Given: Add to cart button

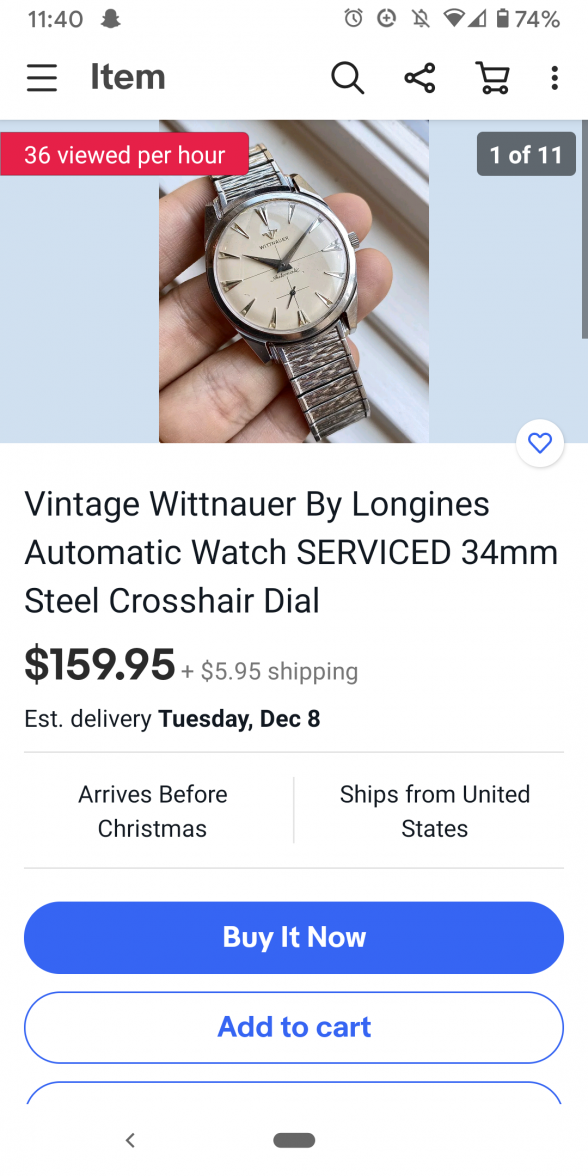Looking at the screenshot, I should pos(294,1027).
